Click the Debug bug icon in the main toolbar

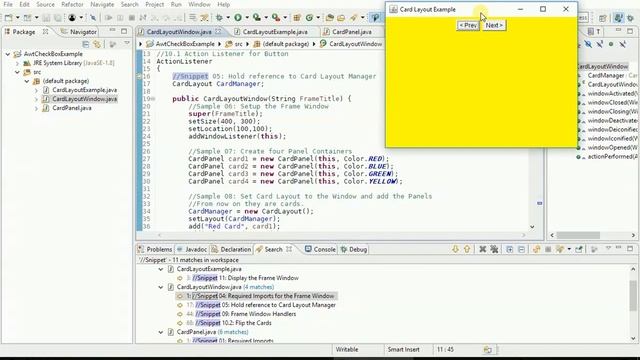pyautogui.click(x=220, y=18)
